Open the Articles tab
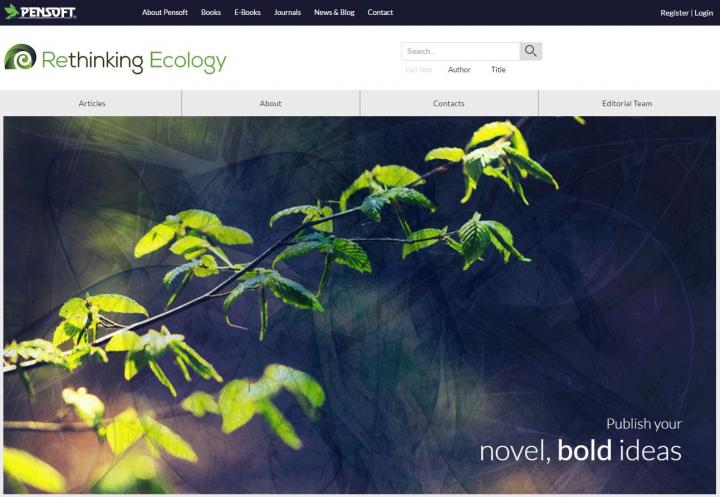Screen dimensions: 720x497 [91, 103]
